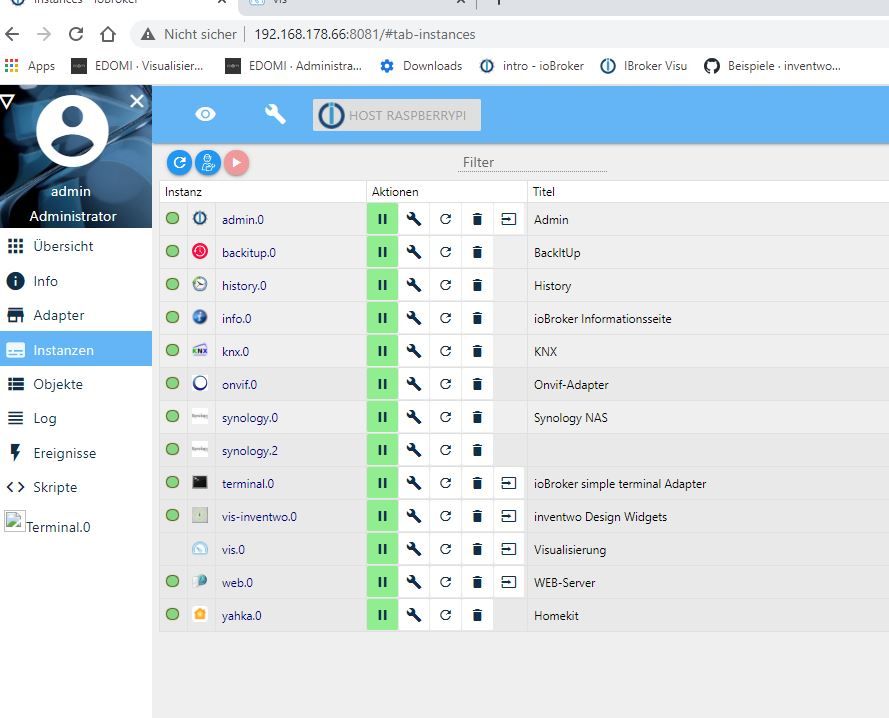889x718 pixels.
Task: Click the HOST RASPBERRYPI button
Action: pos(397,115)
